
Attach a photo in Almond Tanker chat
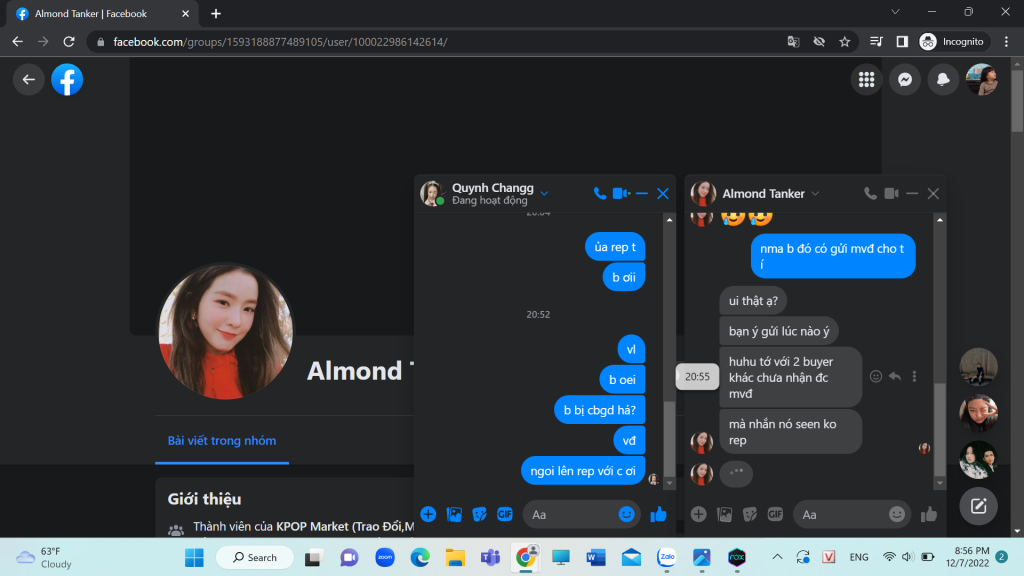(x=724, y=515)
